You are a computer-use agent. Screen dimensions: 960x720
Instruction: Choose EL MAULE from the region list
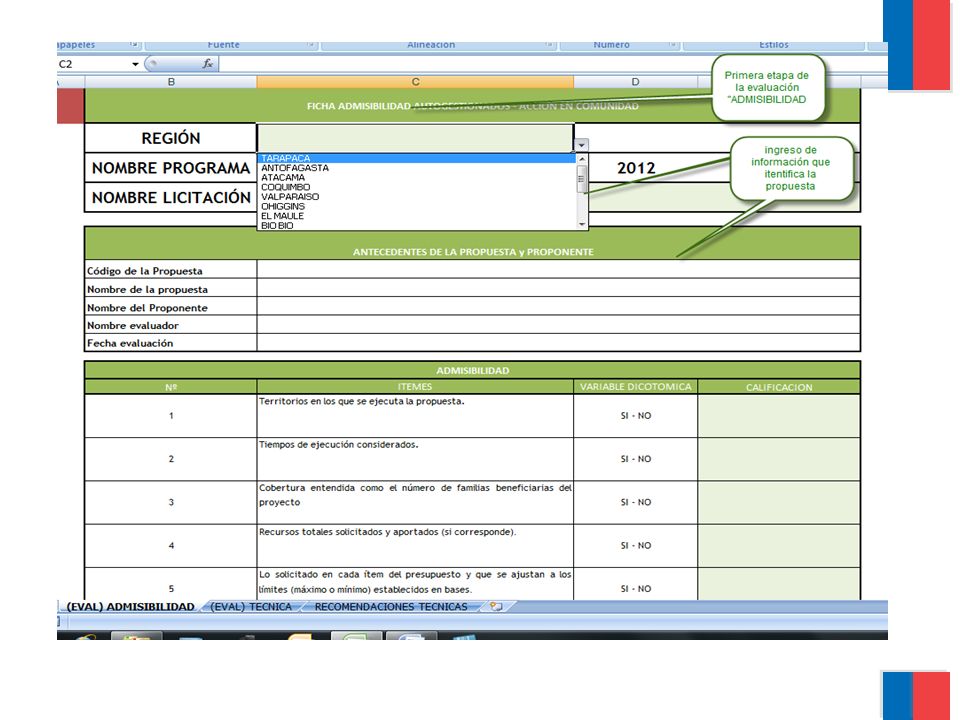416,216
